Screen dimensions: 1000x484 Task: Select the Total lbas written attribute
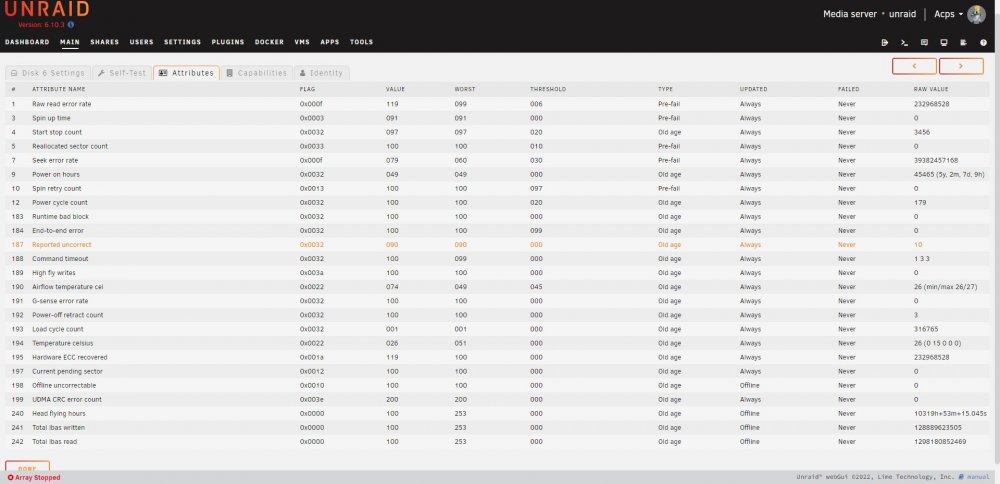(59, 427)
